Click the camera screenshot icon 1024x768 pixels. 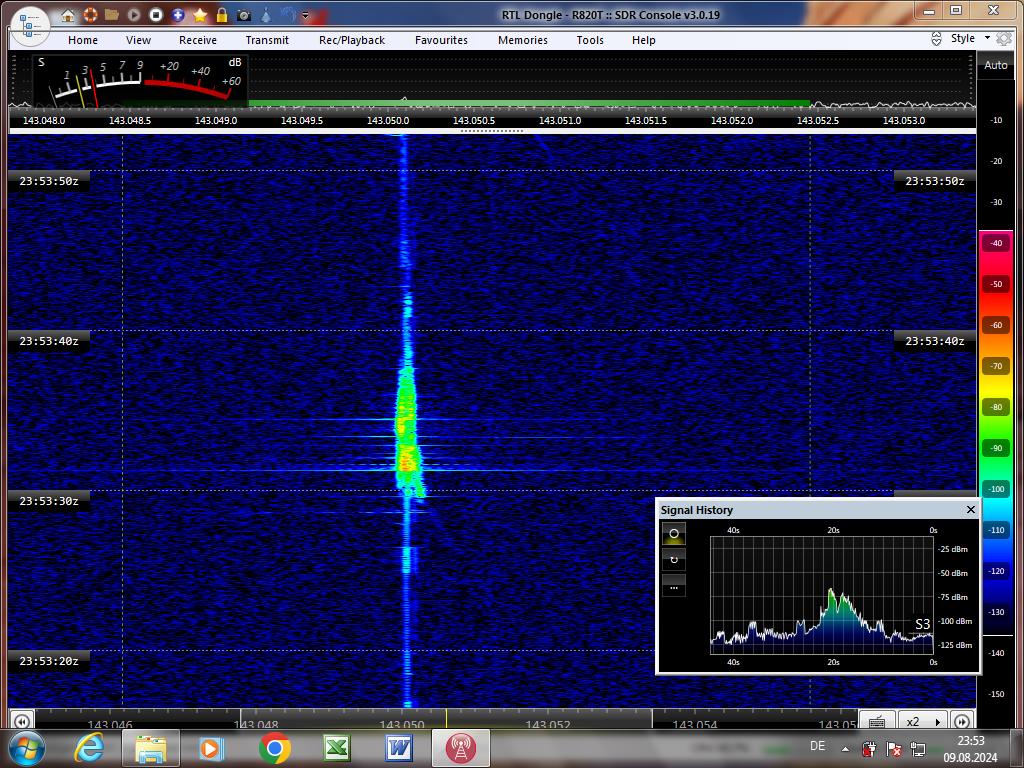(244, 15)
